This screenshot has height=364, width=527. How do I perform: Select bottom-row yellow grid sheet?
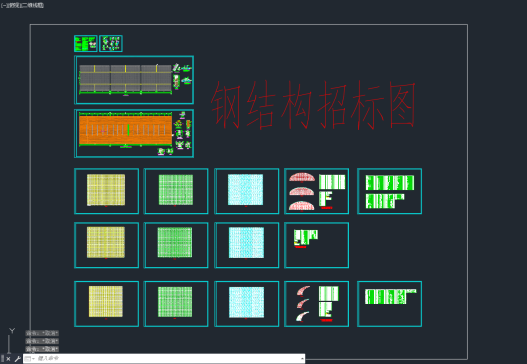pyautogui.click(x=107, y=304)
